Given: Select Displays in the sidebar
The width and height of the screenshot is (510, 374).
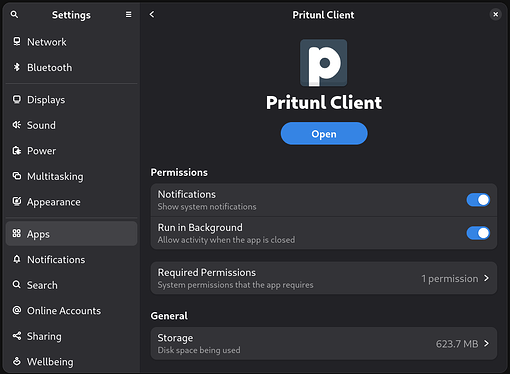Looking at the screenshot, I should 71,100.
